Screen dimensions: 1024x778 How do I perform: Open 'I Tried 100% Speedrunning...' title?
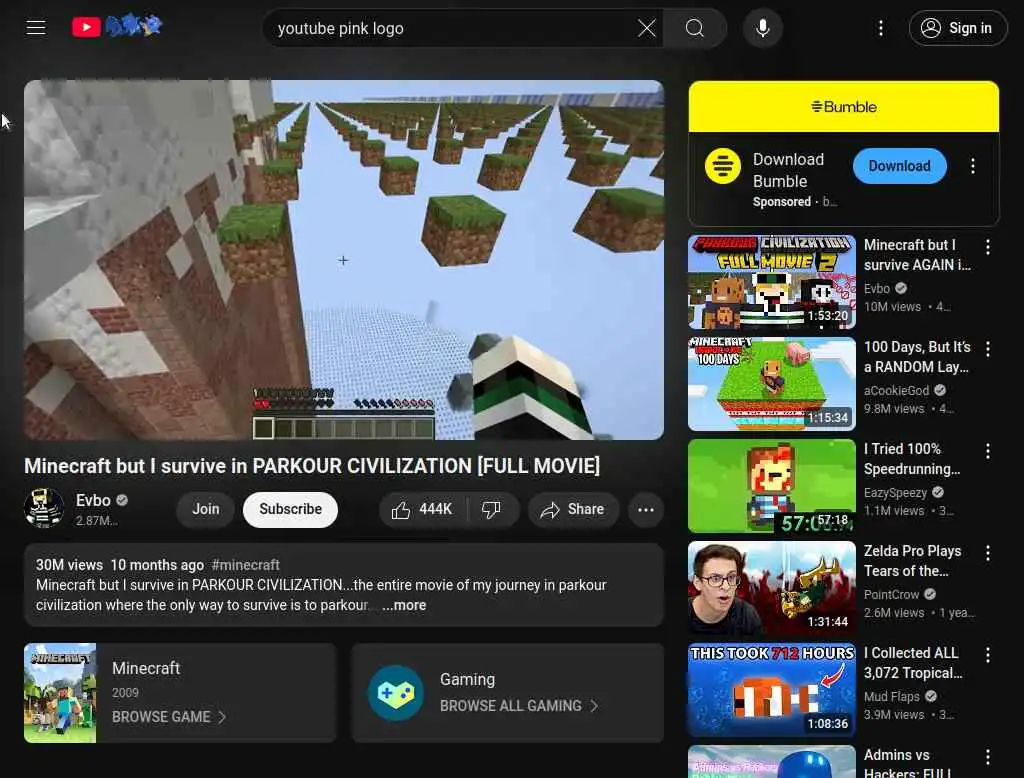pos(912,459)
